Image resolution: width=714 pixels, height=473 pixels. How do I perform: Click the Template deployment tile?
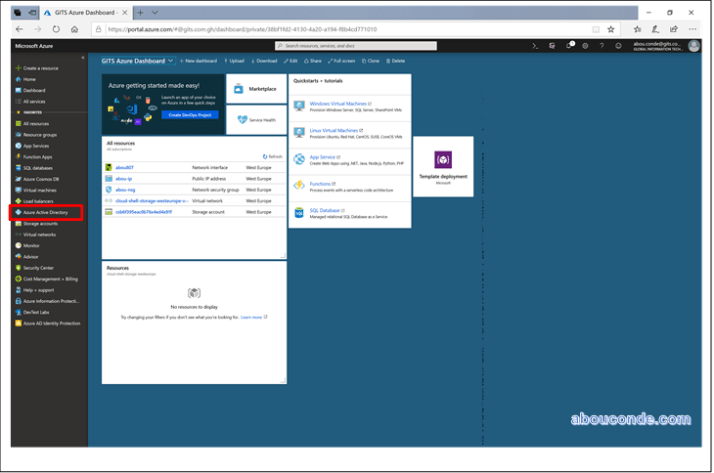[x=443, y=166]
